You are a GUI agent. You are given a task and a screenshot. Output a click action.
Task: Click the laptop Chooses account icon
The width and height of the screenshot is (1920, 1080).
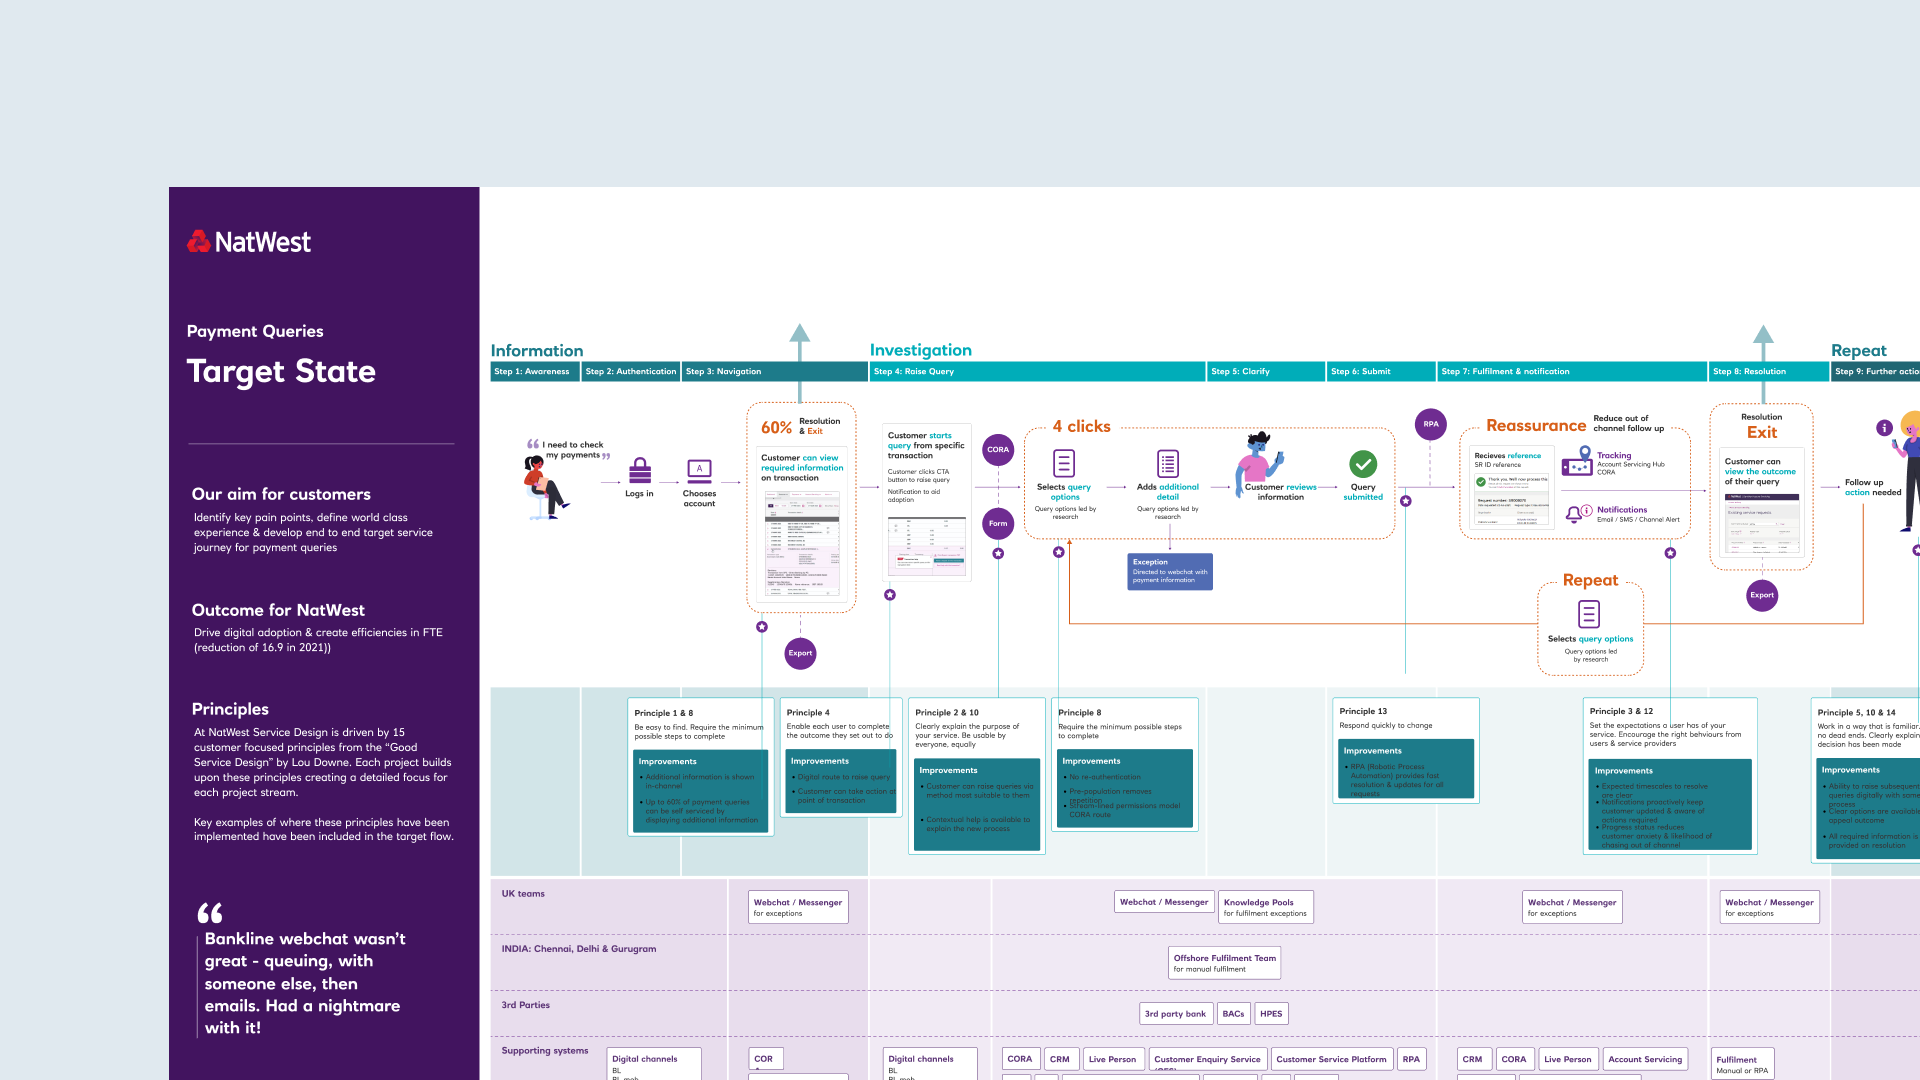click(x=699, y=470)
